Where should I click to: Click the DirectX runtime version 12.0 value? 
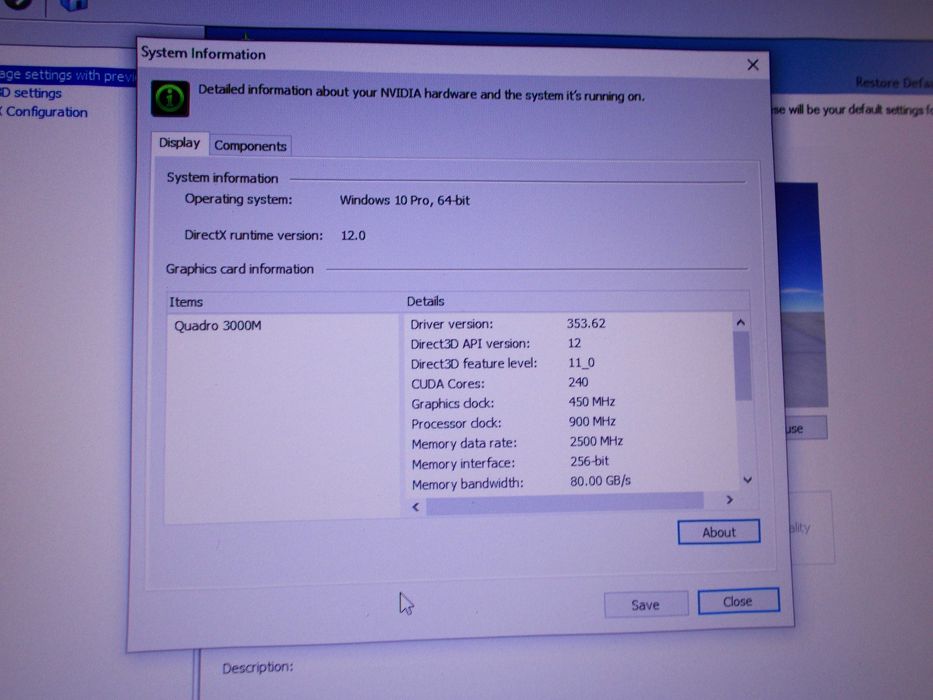353,235
